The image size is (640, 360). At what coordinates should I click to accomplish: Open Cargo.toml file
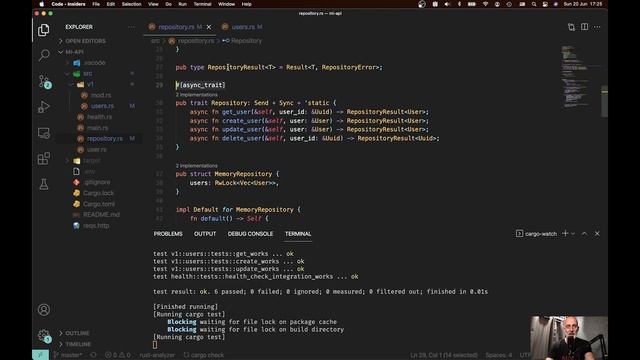pyautogui.click(x=99, y=204)
